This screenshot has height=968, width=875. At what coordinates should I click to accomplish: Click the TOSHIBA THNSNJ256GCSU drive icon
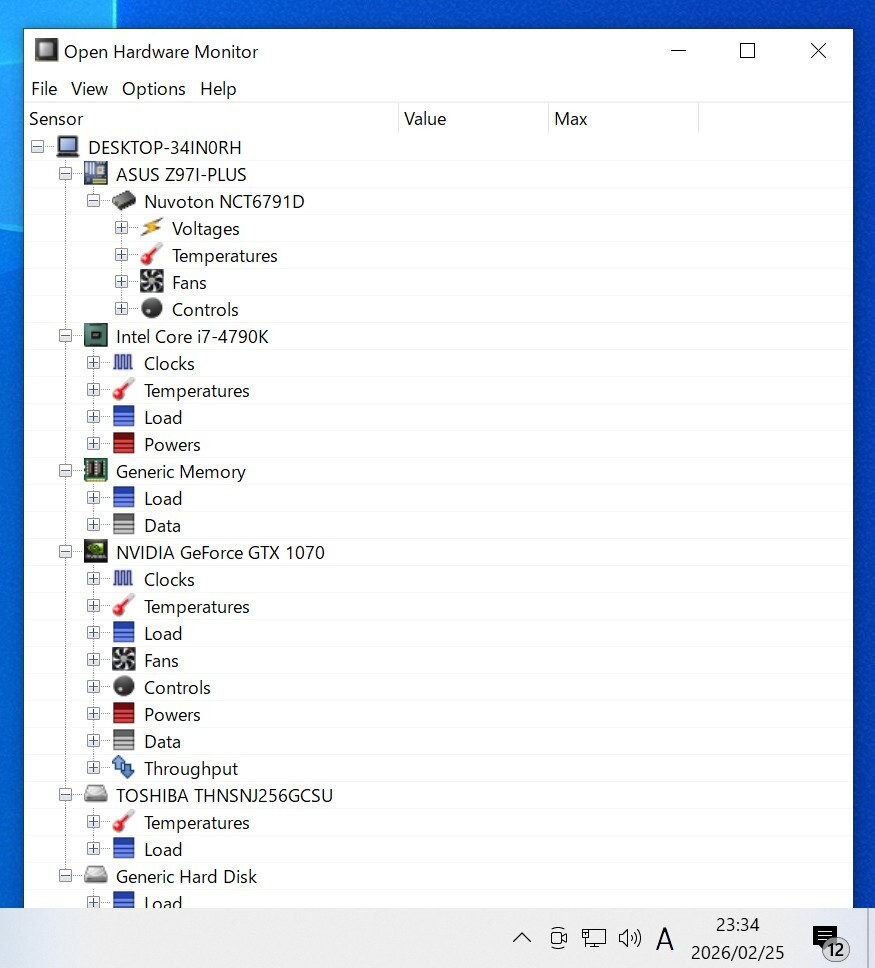tap(96, 794)
